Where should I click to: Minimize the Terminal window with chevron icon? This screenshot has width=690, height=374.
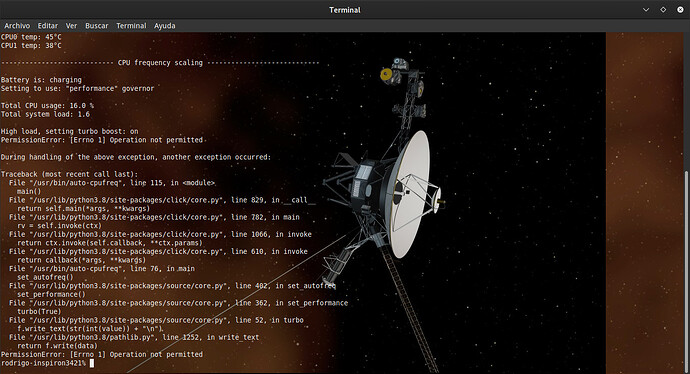click(646, 10)
